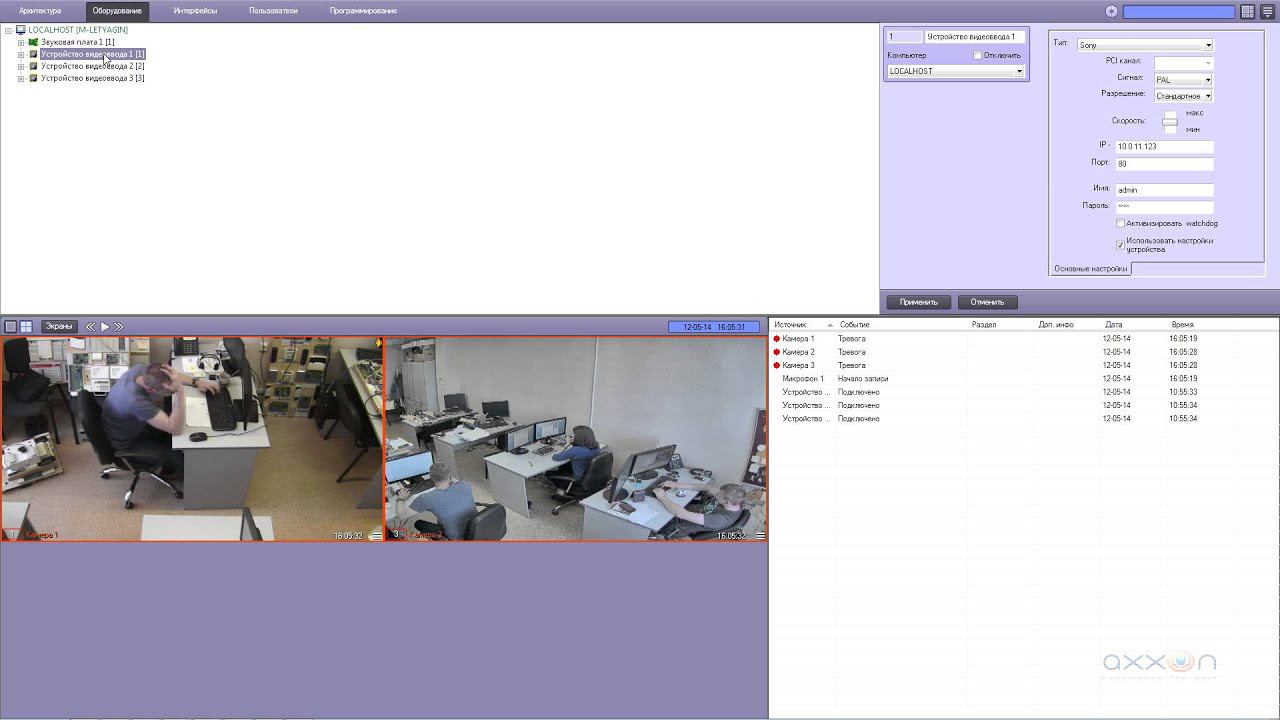Enable the Активизировать watchdog checkbox

[x=1121, y=223]
